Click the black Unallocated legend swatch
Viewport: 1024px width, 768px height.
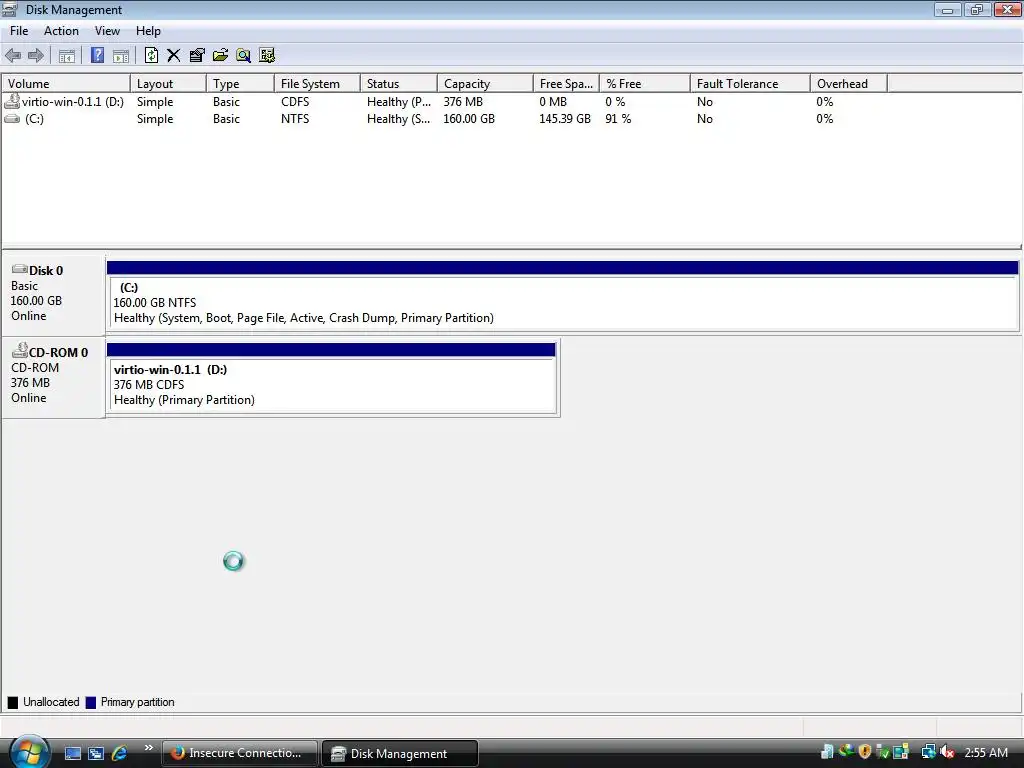[x=12, y=703]
